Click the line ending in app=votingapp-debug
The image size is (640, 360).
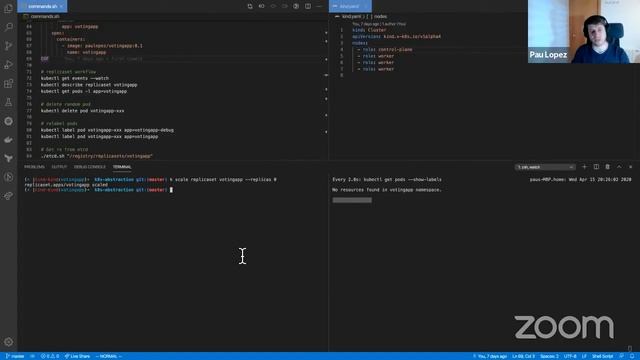107,130
